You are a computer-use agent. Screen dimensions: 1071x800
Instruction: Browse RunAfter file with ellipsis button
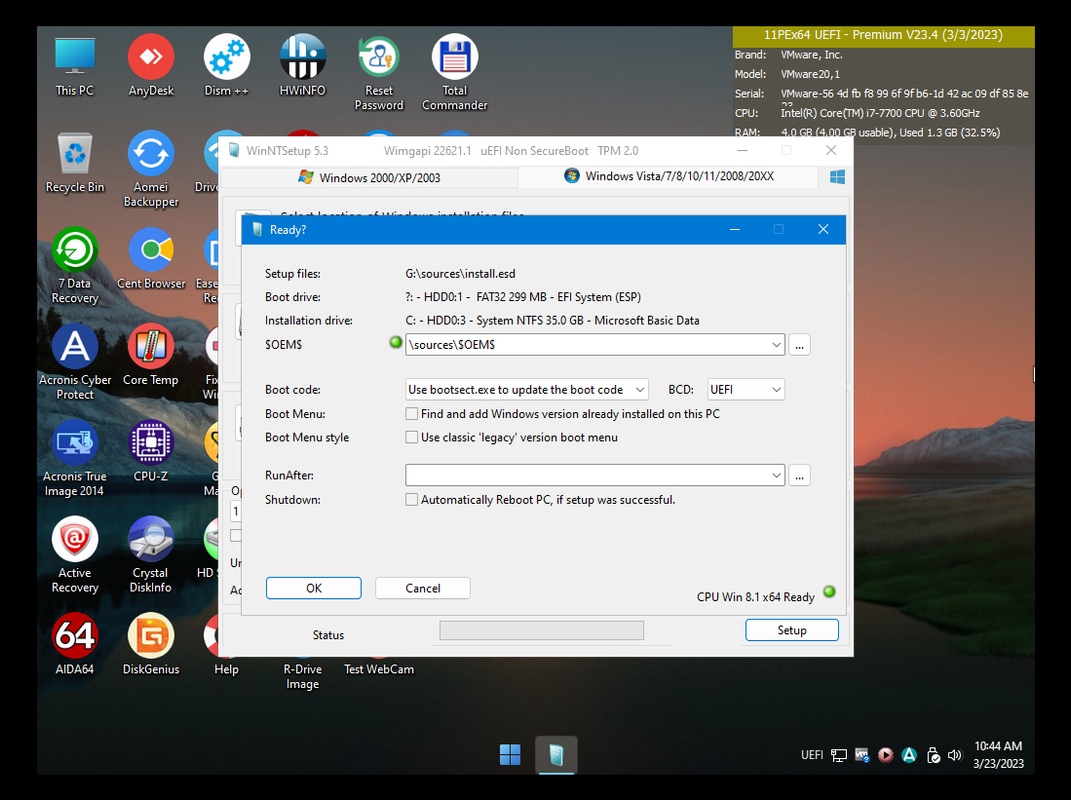[799, 475]
